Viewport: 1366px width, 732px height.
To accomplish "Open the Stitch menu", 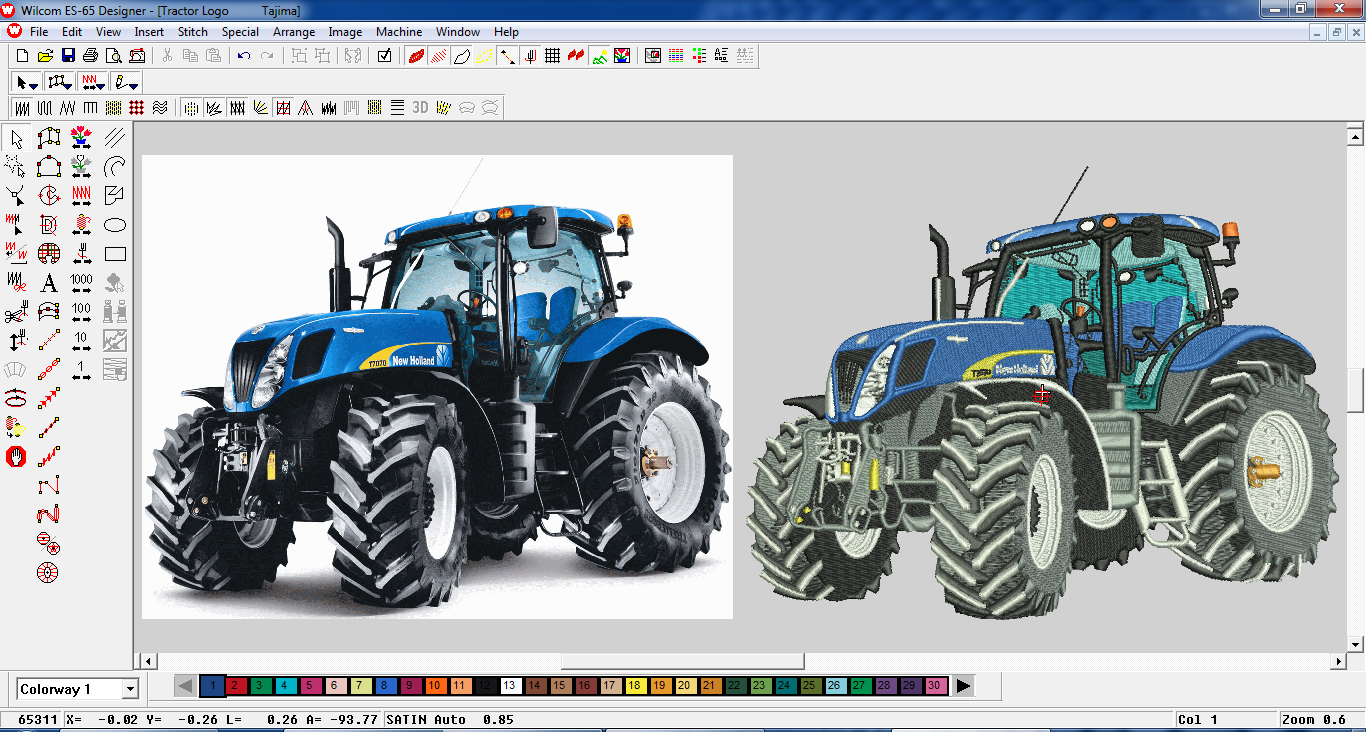I will [x=193, y=32].
